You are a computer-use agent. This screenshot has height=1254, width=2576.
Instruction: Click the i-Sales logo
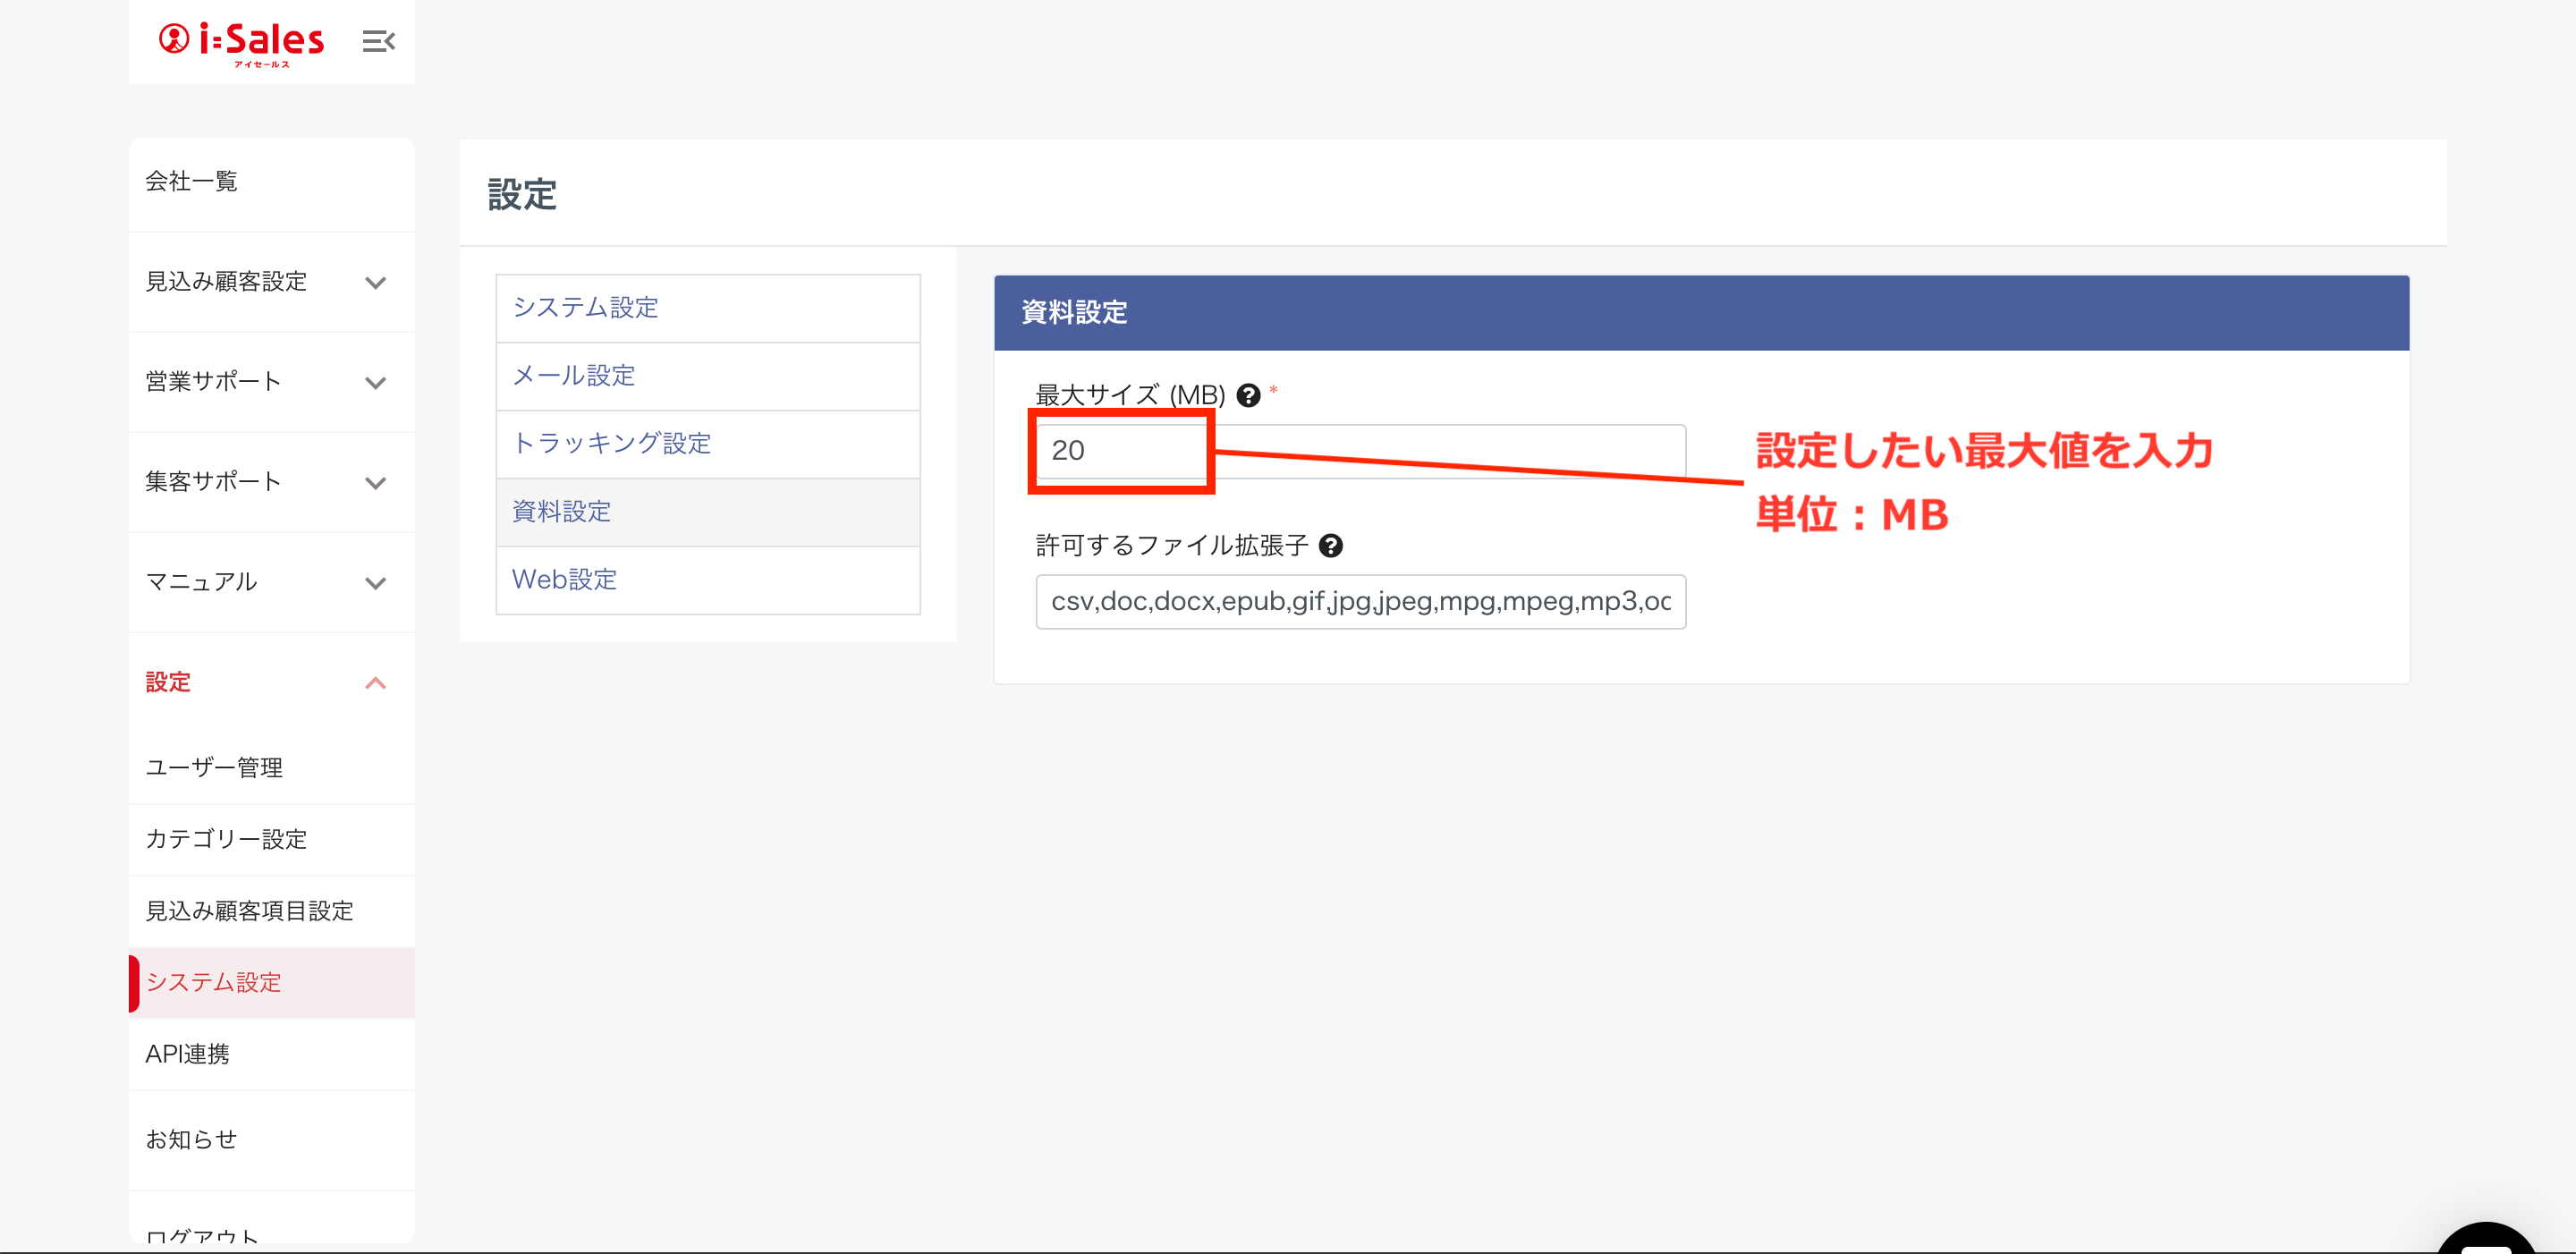point(241,42)
